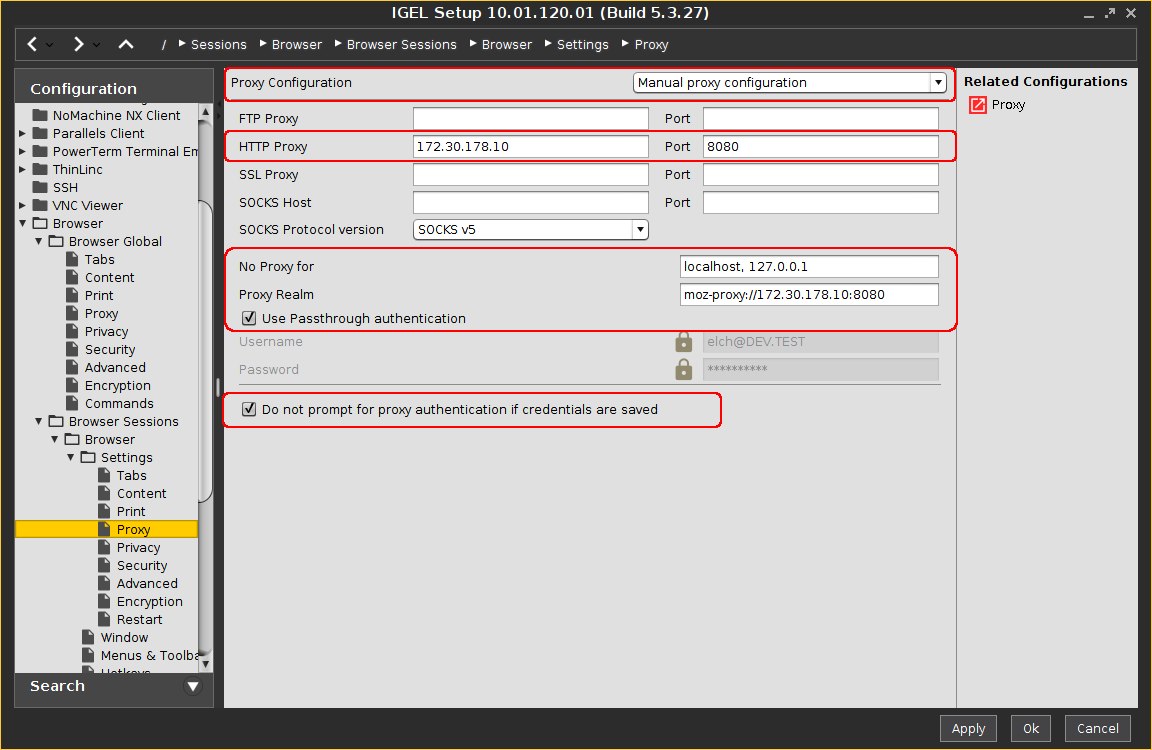Select Privacy under Browser Sessions Settings
Viewport: 1152px width, 750px height.
(138, 548)
